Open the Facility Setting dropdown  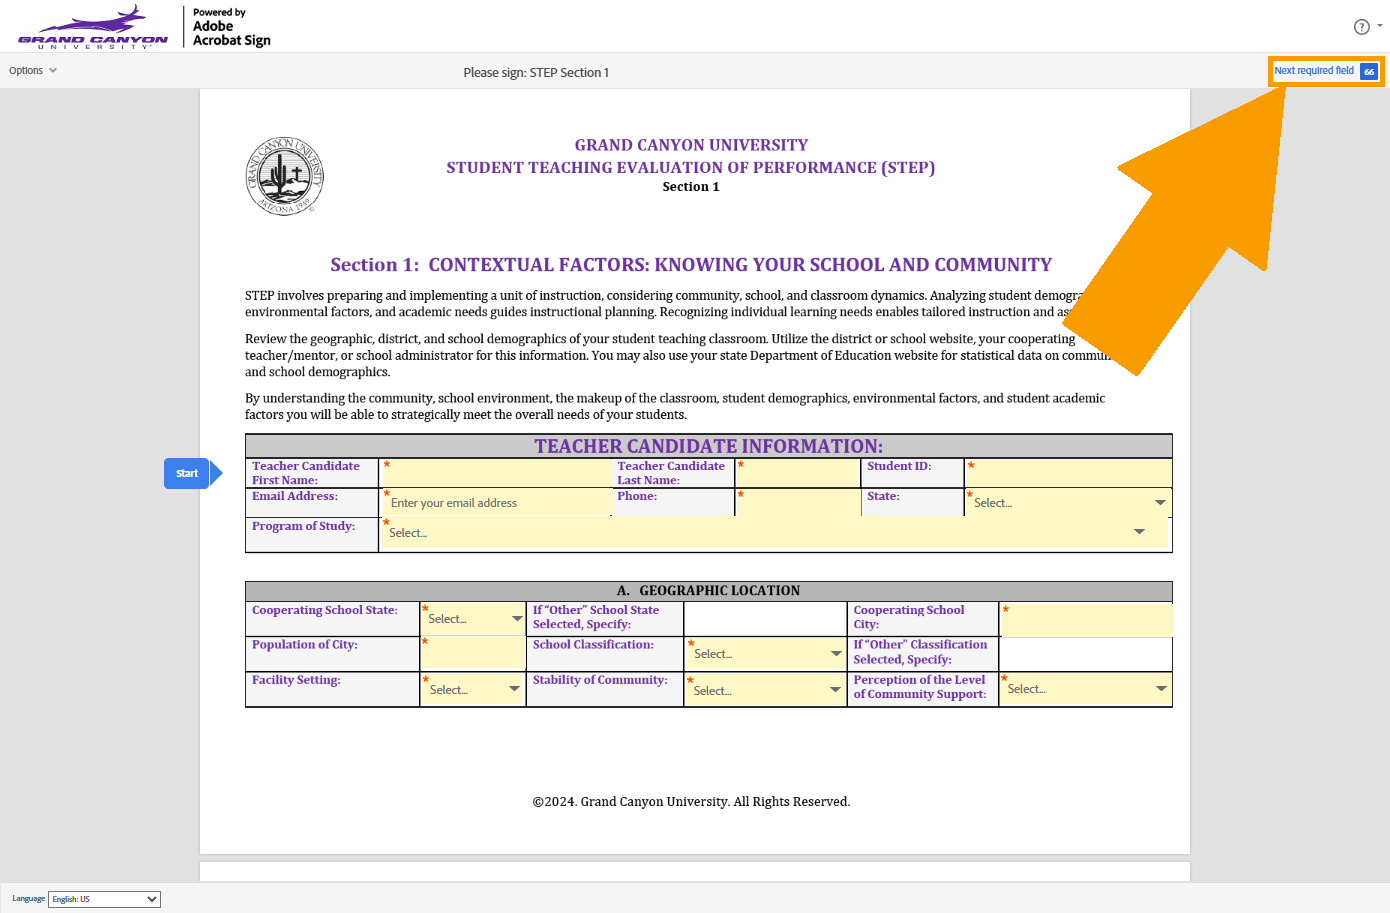pos(473,690)
